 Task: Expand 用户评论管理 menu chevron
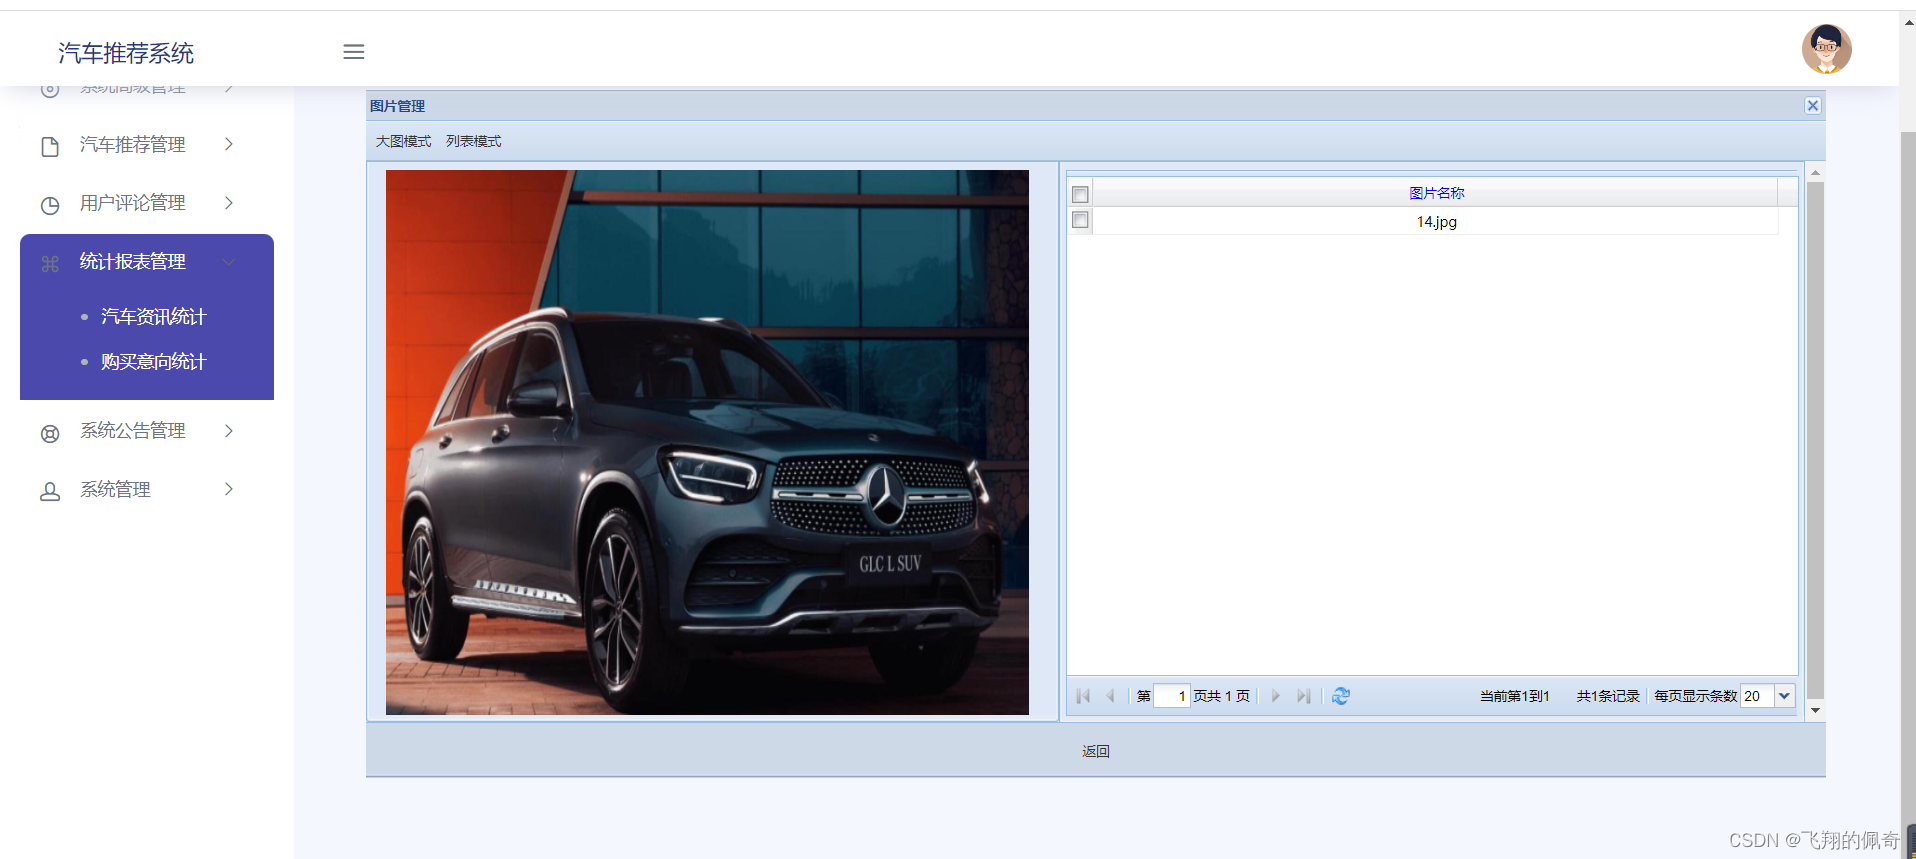[229, 203]
